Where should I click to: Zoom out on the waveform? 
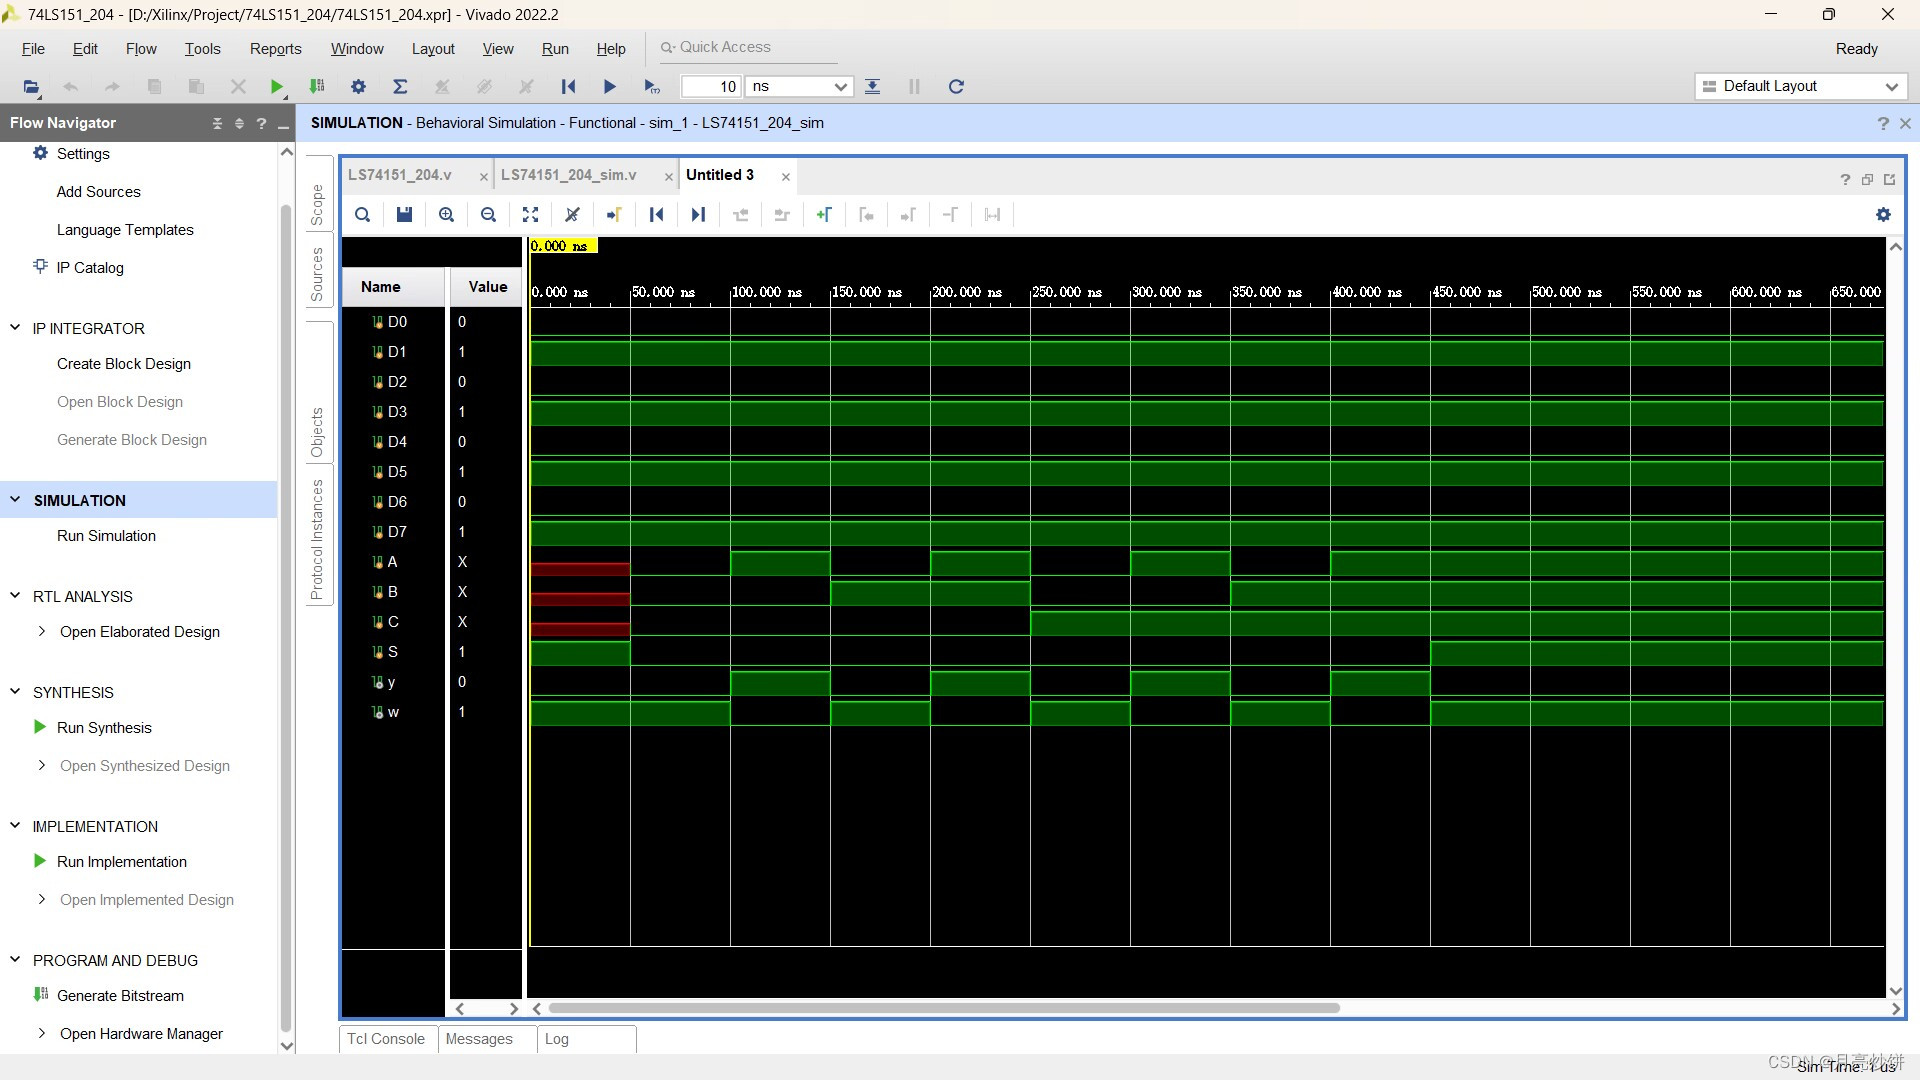coord(488,215)
